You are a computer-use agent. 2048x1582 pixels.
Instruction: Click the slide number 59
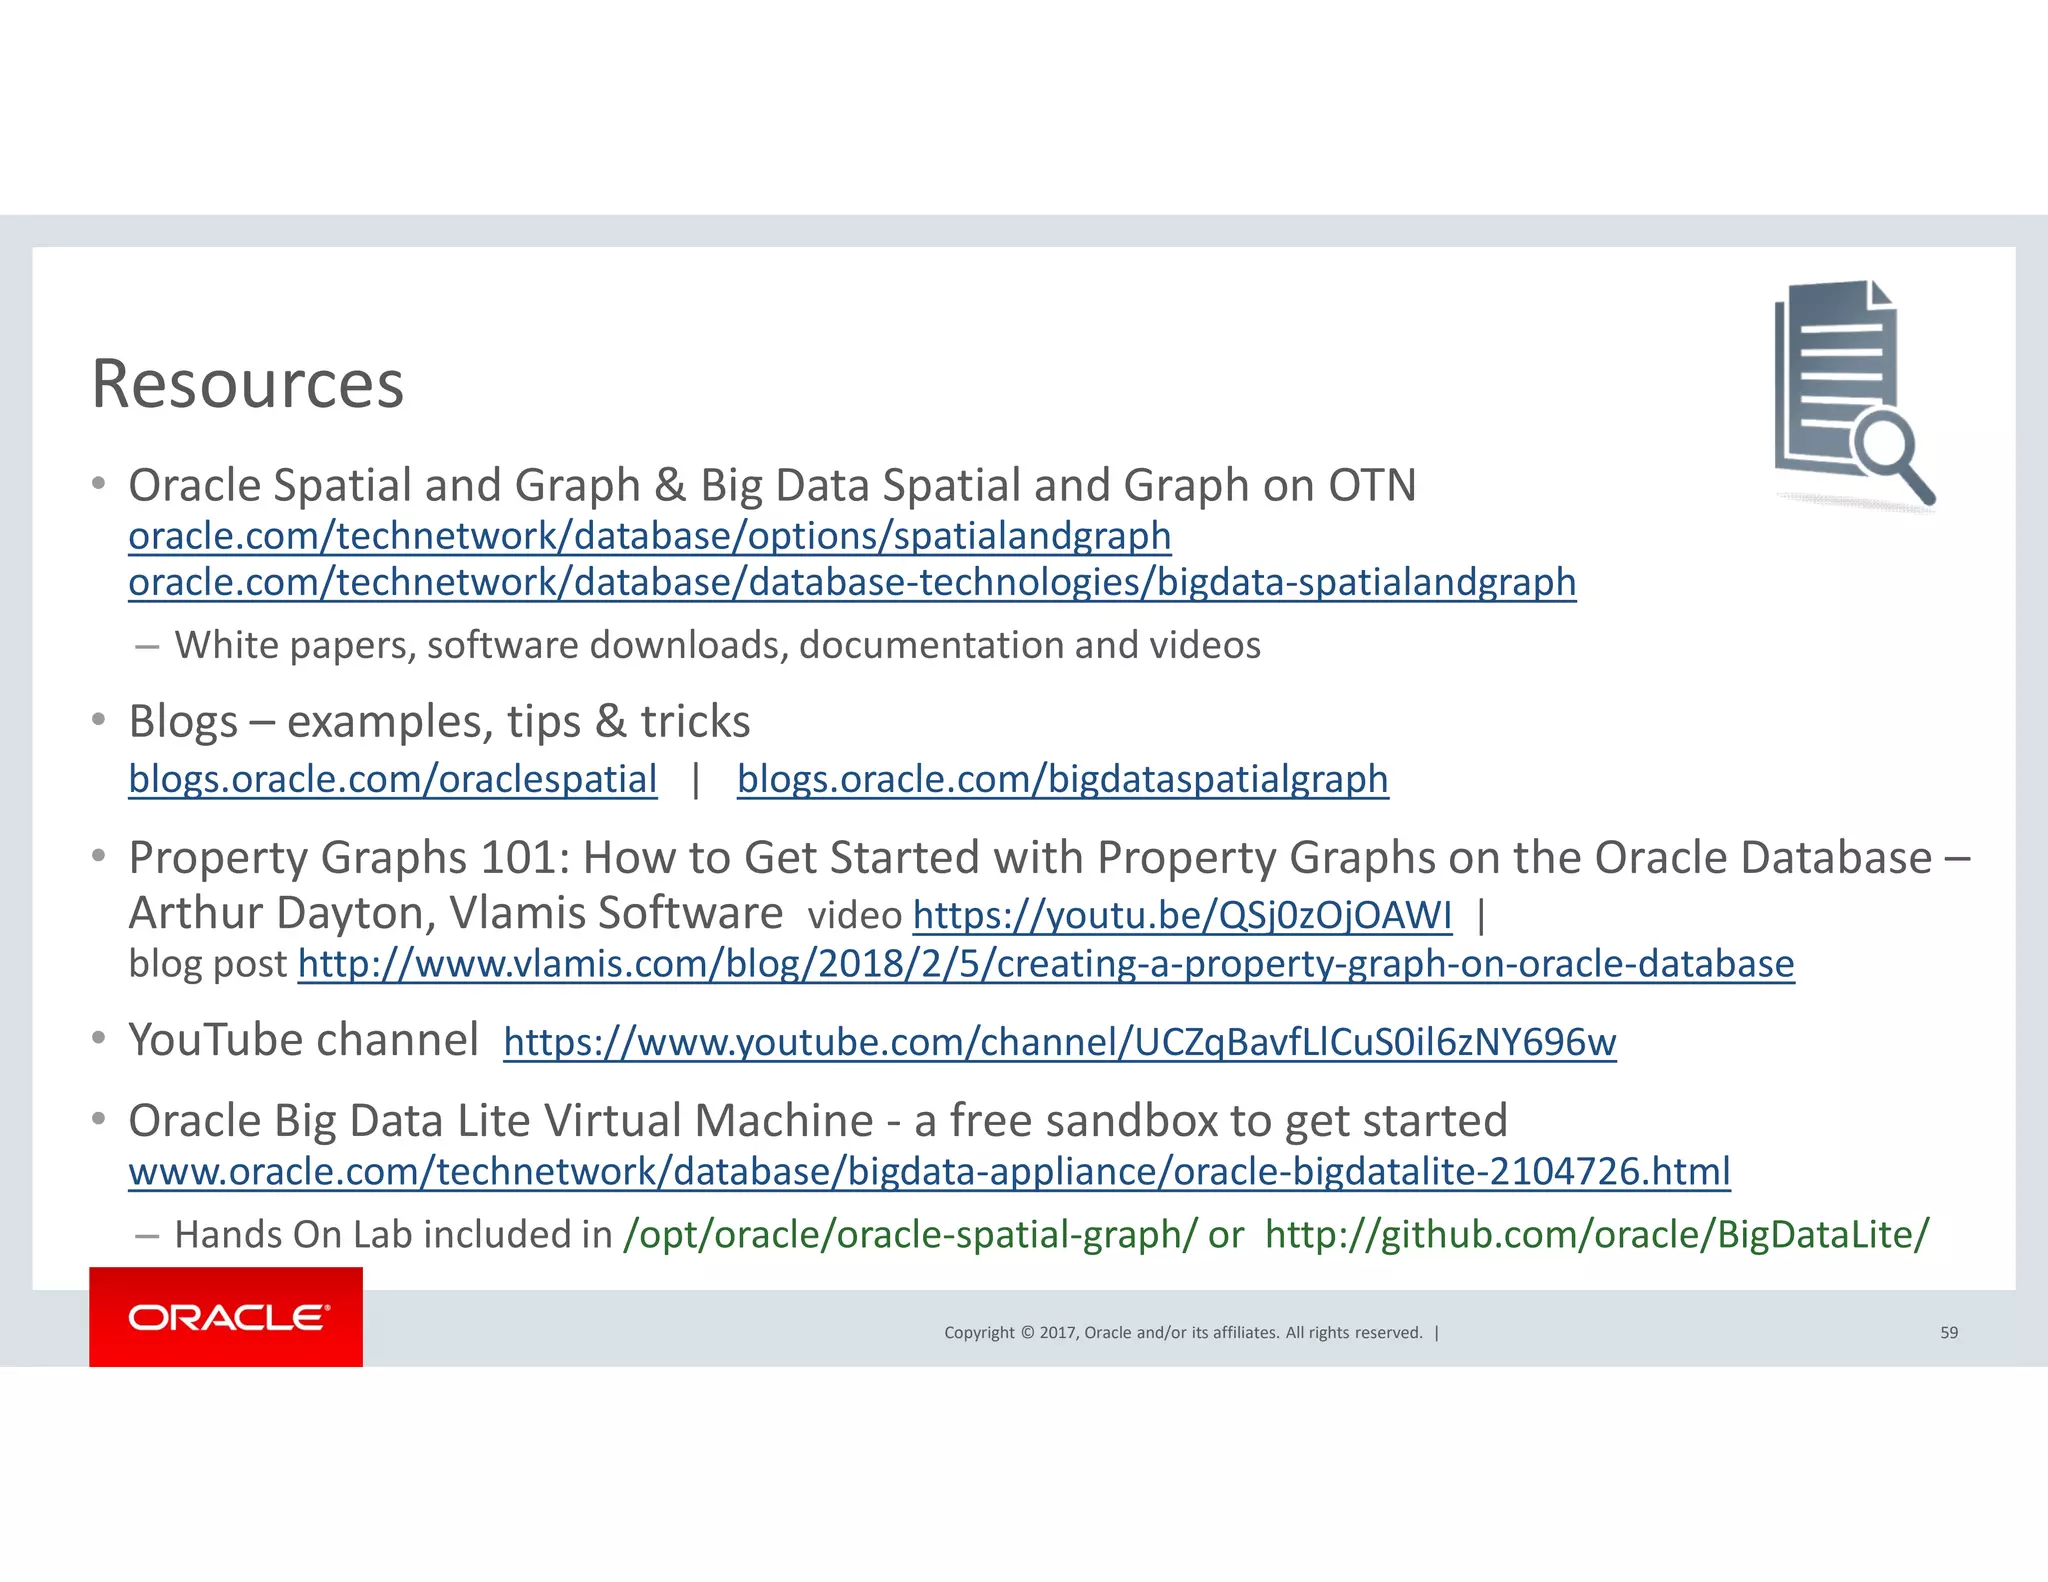click(x=1949, y=1332)
